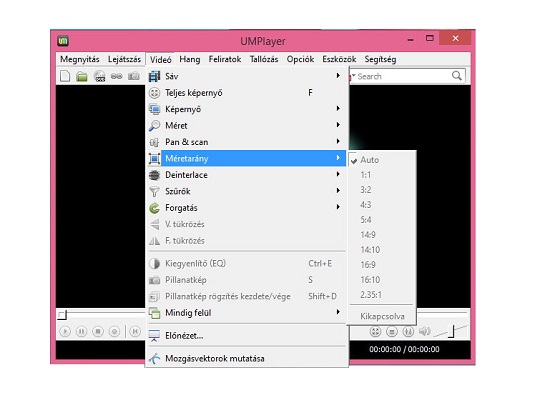550x395 pixels.
Task: Select 1:1 aspect ratio
Action: click(x=382, y=175)
